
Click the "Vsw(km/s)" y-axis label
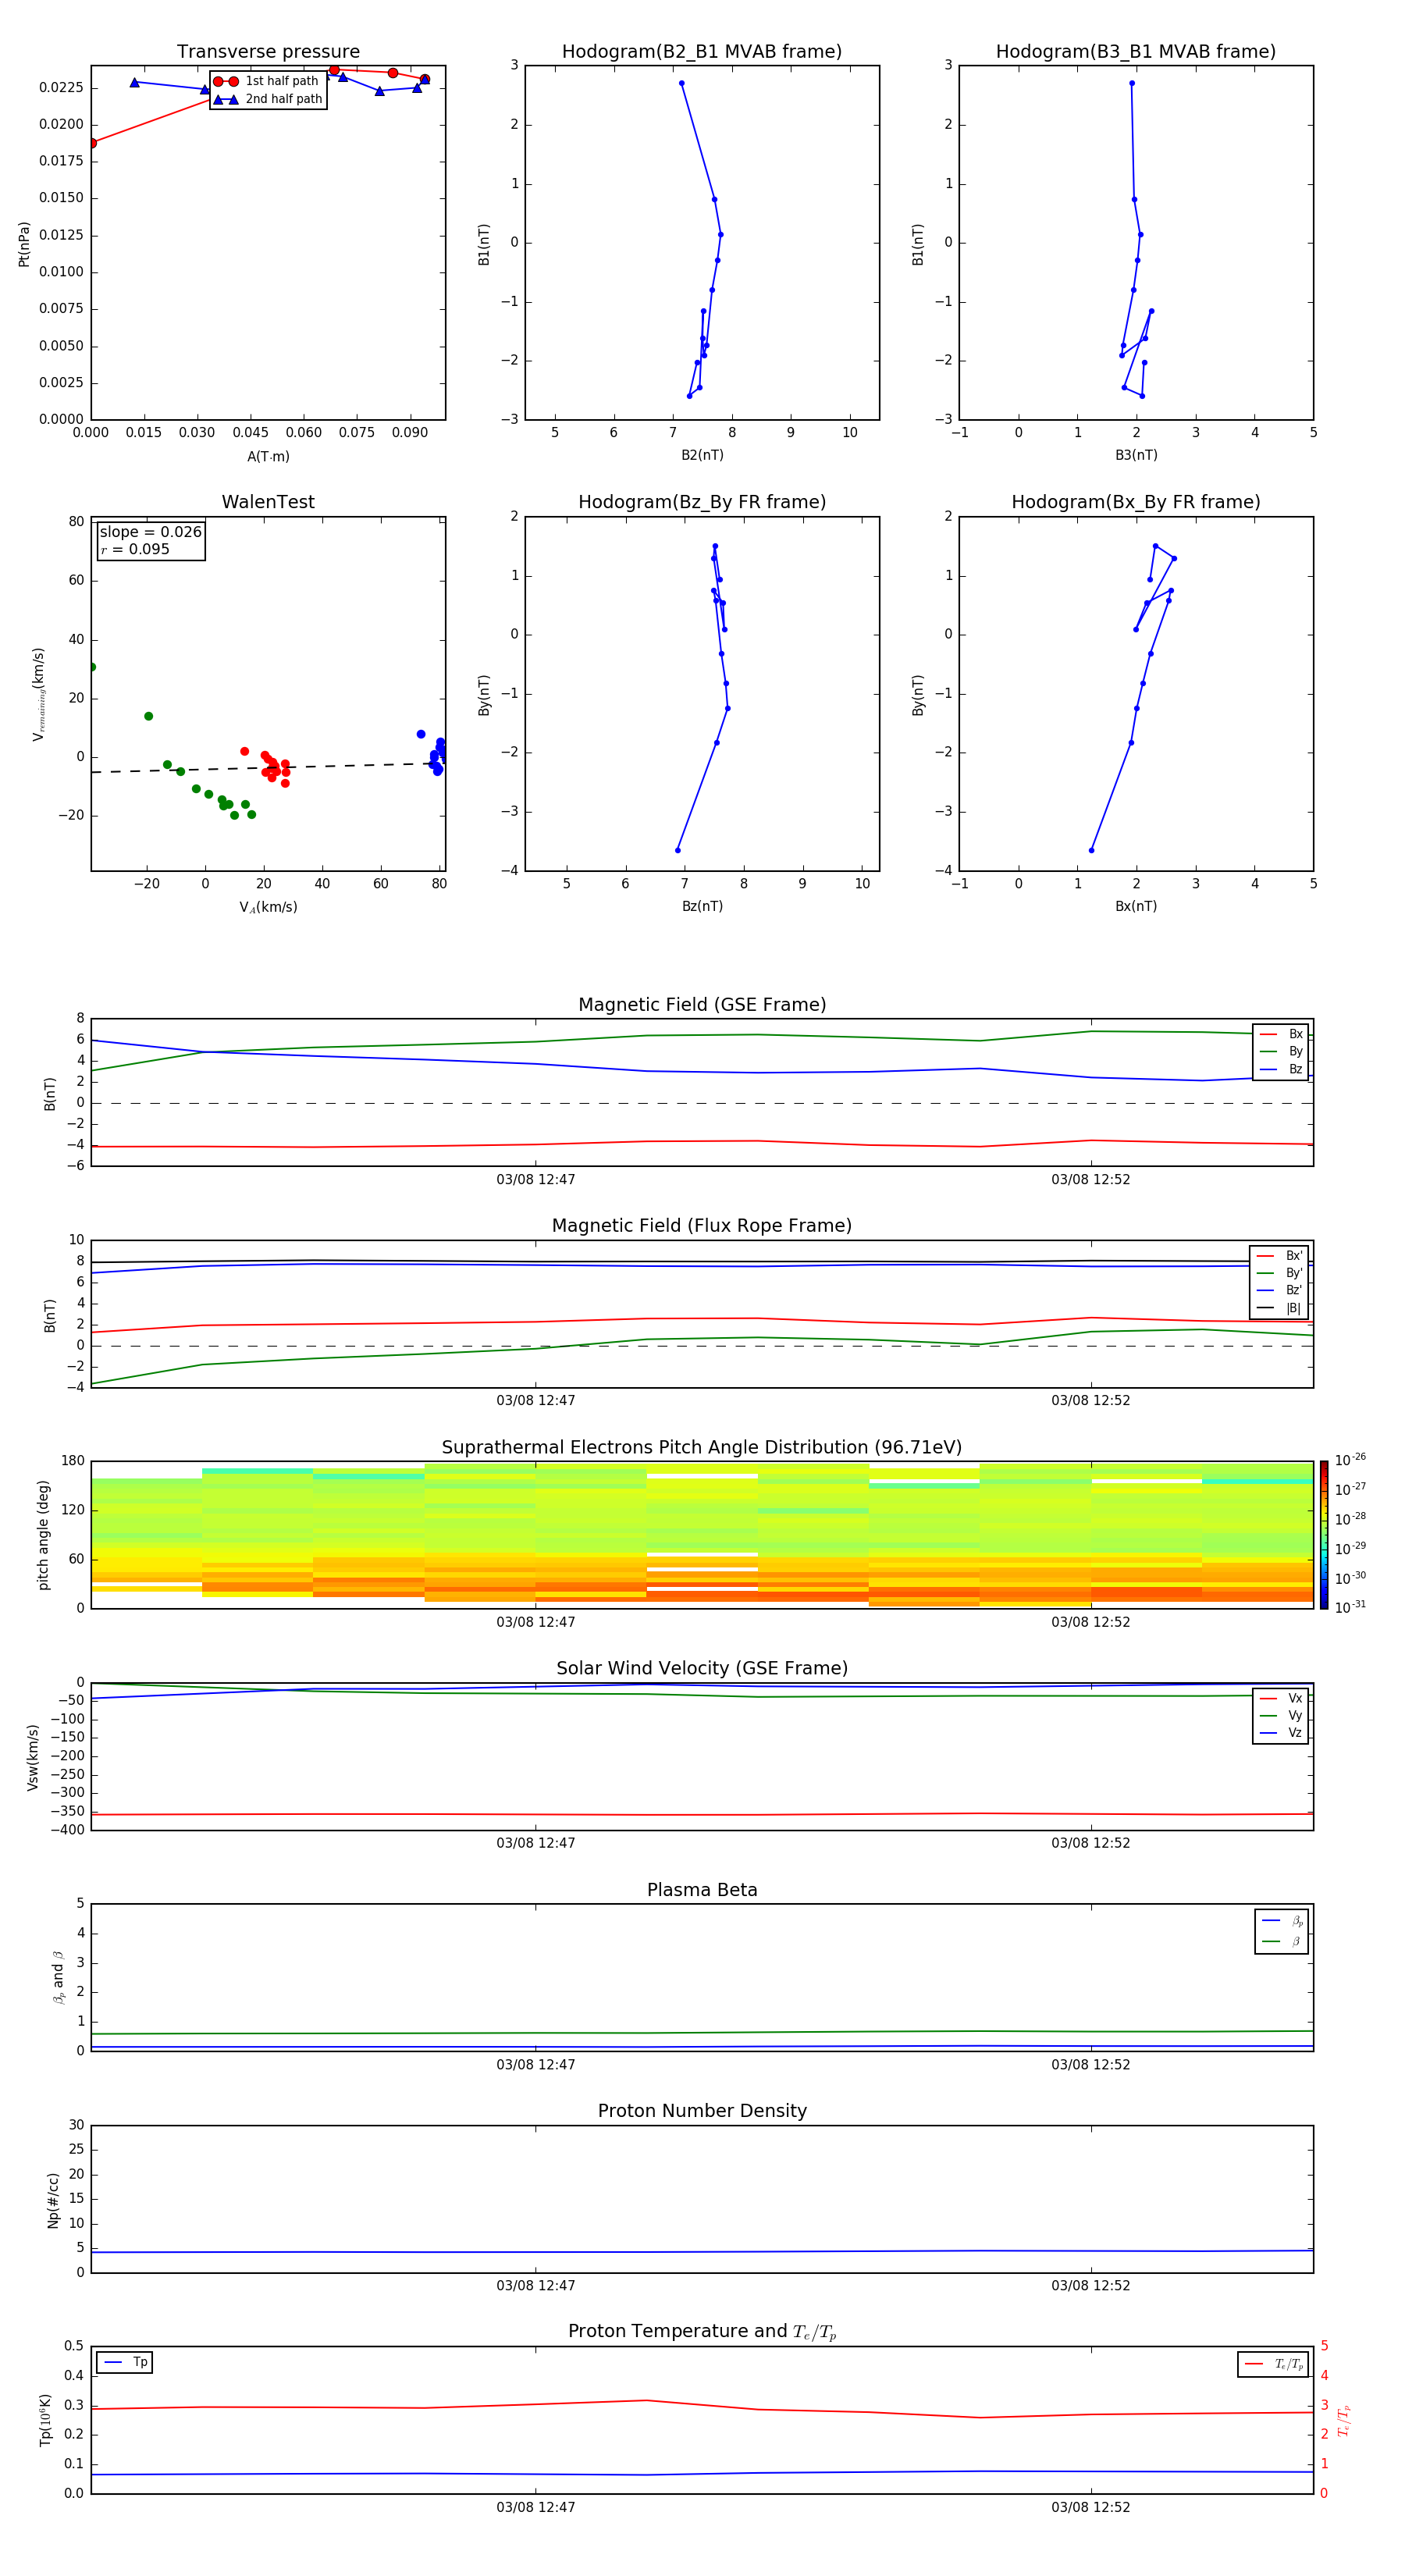click(x=32, y=1757)
